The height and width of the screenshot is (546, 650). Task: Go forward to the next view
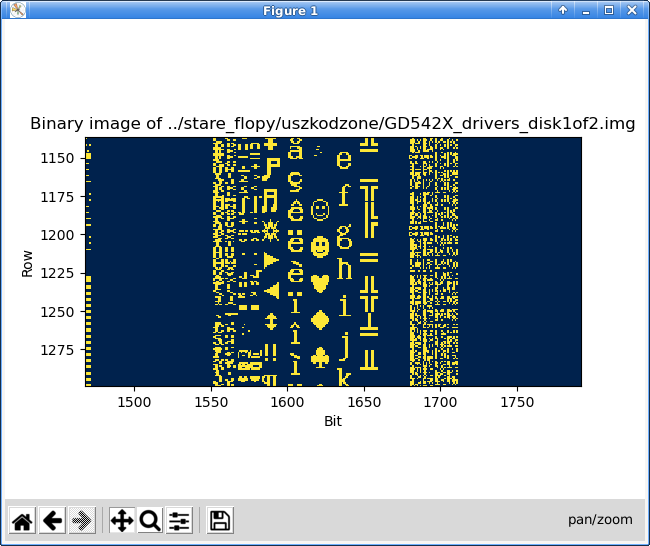click(x=82, y=520)
